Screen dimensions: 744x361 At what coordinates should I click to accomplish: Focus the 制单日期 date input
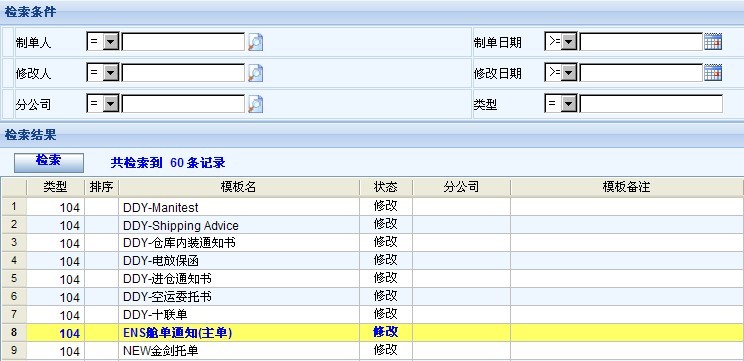641,42
